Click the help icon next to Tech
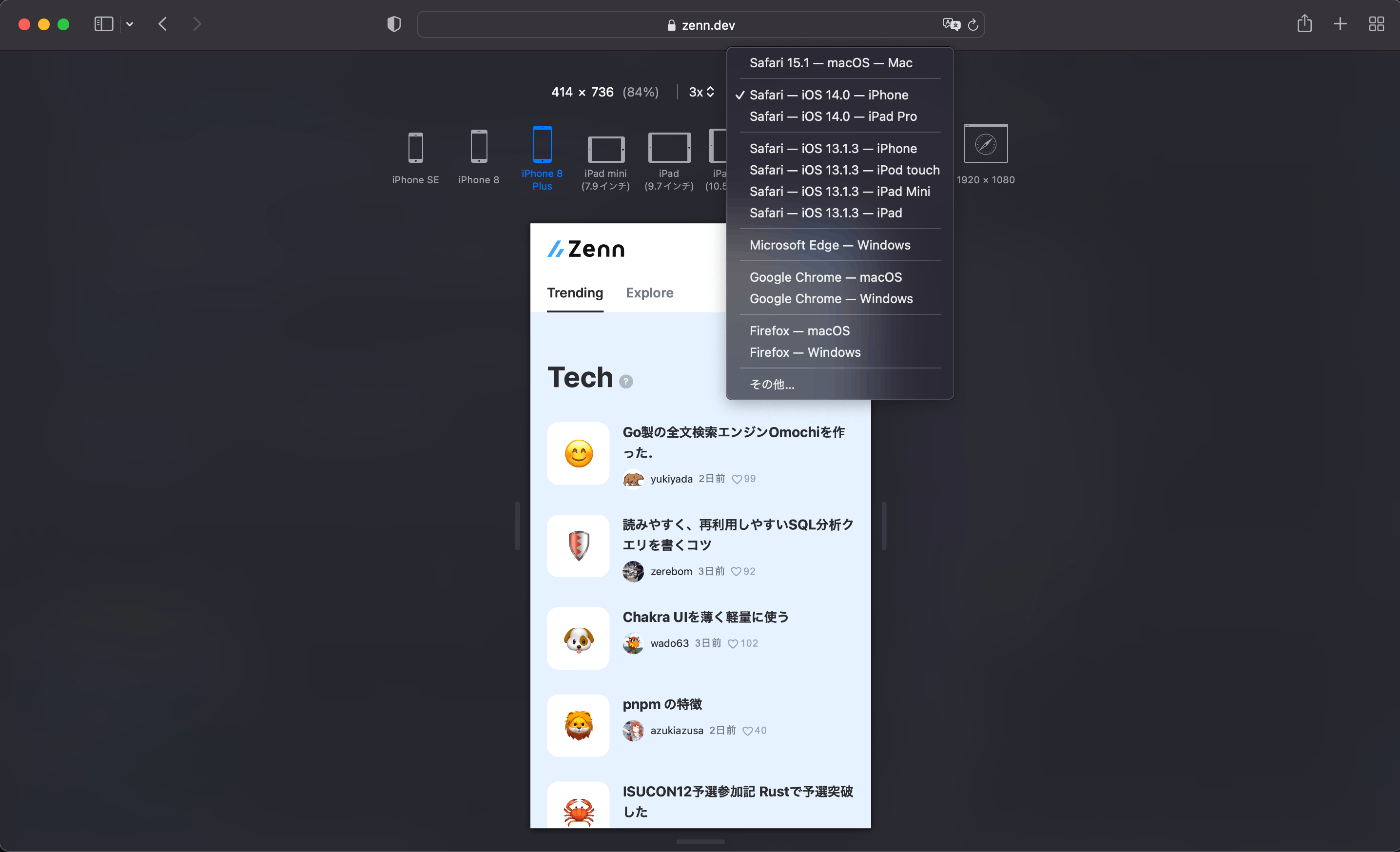The width and height of the screenshot is (1400, 852). [x=626, y=381]
